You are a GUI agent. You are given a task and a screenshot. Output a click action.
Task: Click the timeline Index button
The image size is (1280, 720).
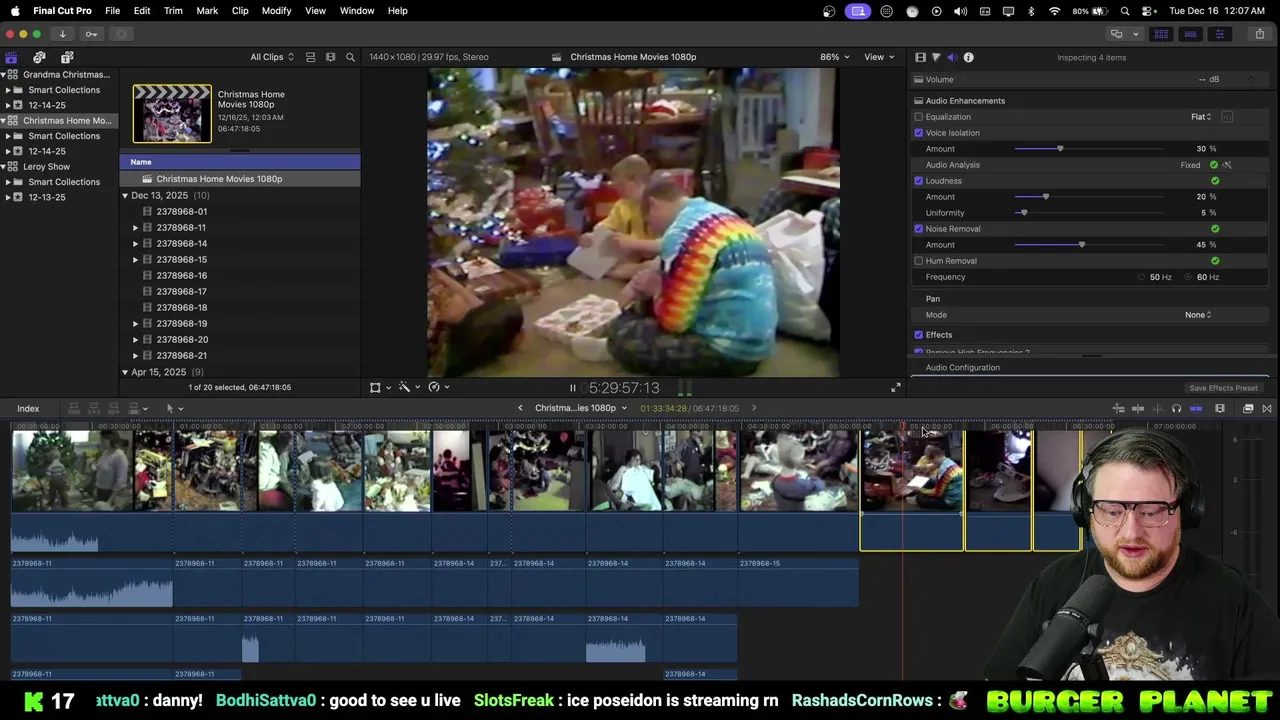[x=28, y=408]
